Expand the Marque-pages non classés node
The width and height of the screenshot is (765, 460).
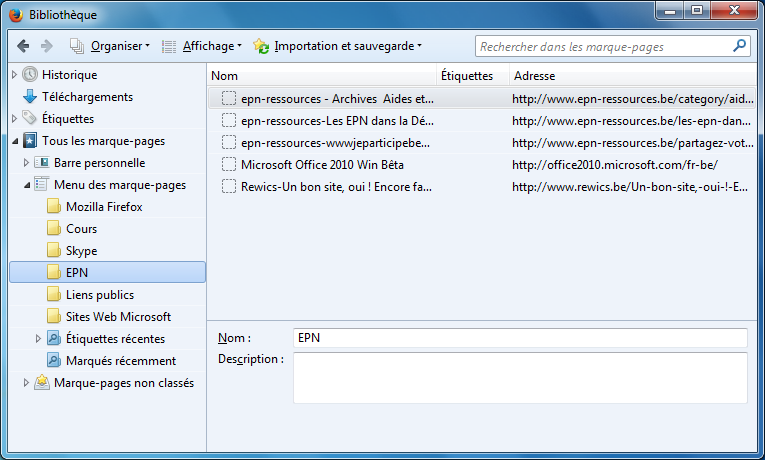(x=26, y=383)
